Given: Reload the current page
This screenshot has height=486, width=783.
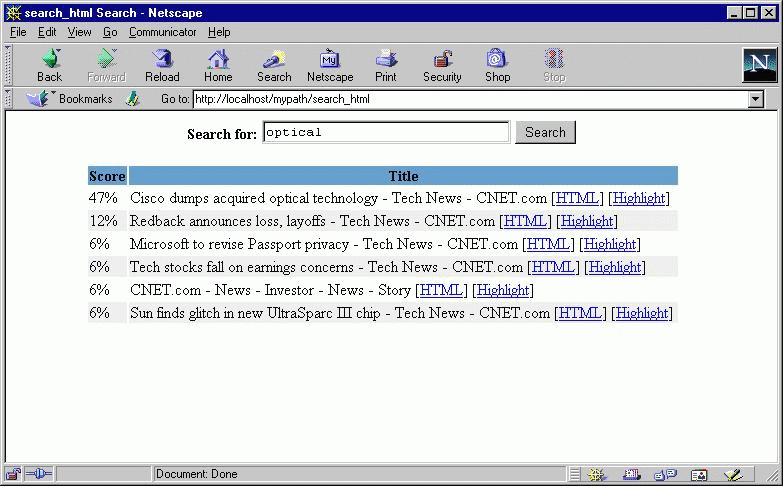Looking at the screenshot, I should click(x=162, y=65).
